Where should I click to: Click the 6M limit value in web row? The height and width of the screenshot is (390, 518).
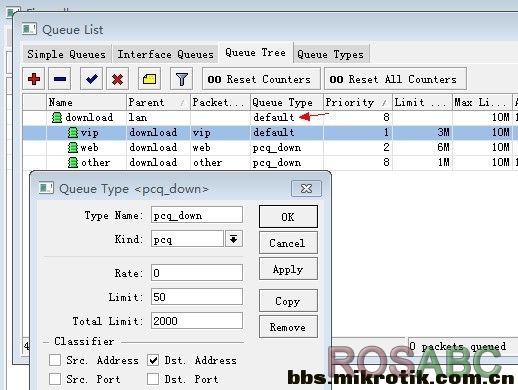443,147
